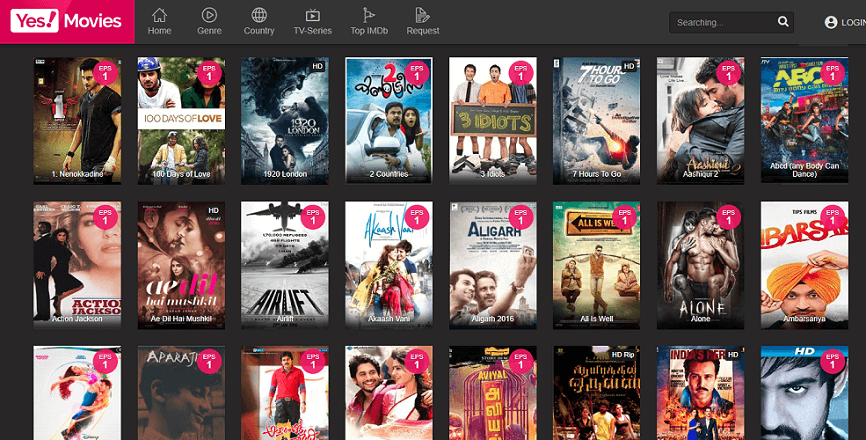Open Action Jackson movie poster

click(x=77, y=265)
